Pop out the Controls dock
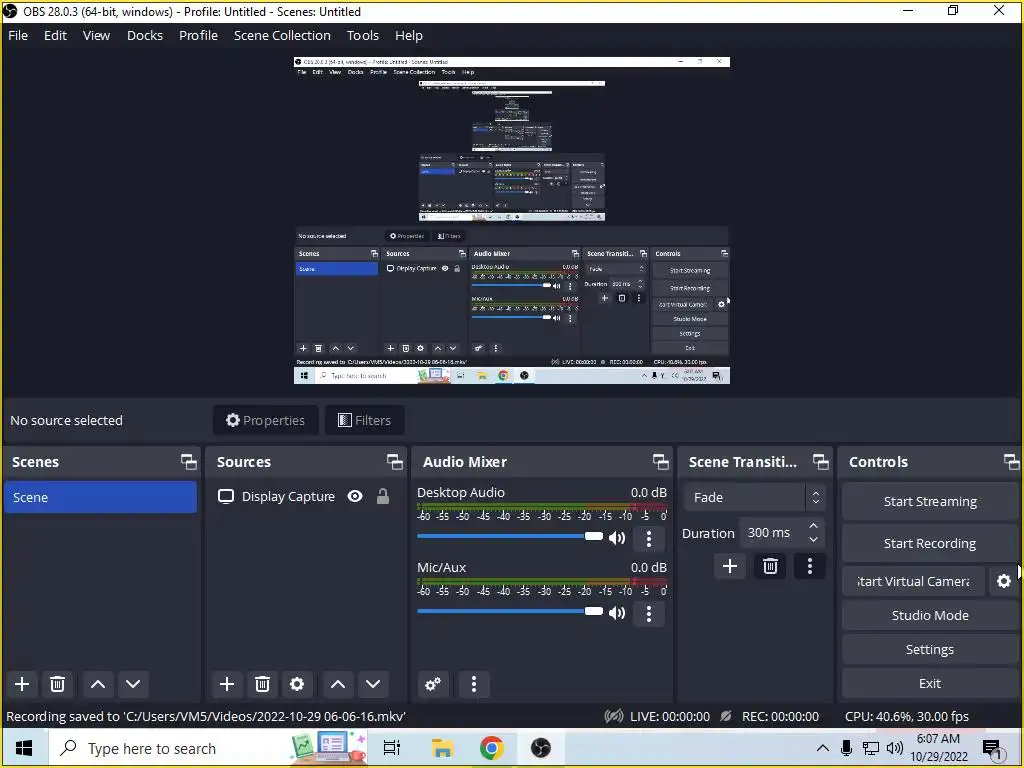Image resolution: width=1024 pixels, height=768 pixels. tap(1012, 462)
